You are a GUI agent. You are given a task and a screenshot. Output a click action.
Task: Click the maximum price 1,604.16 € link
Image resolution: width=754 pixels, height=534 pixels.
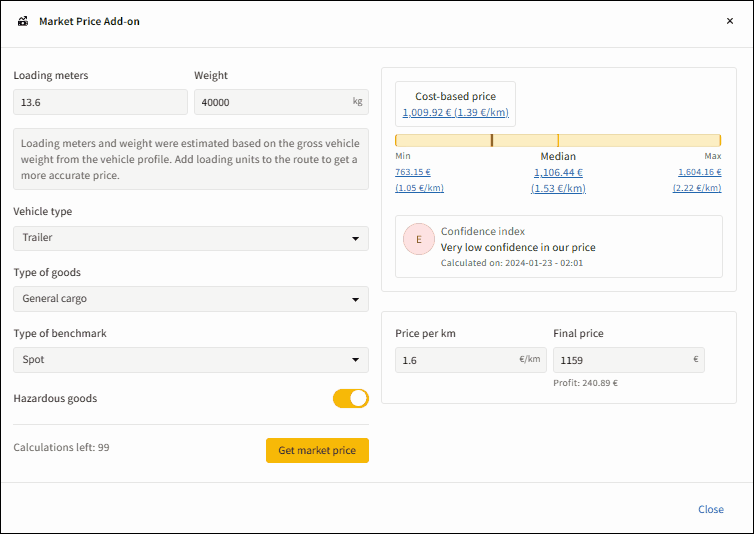(x=699, y=172)
